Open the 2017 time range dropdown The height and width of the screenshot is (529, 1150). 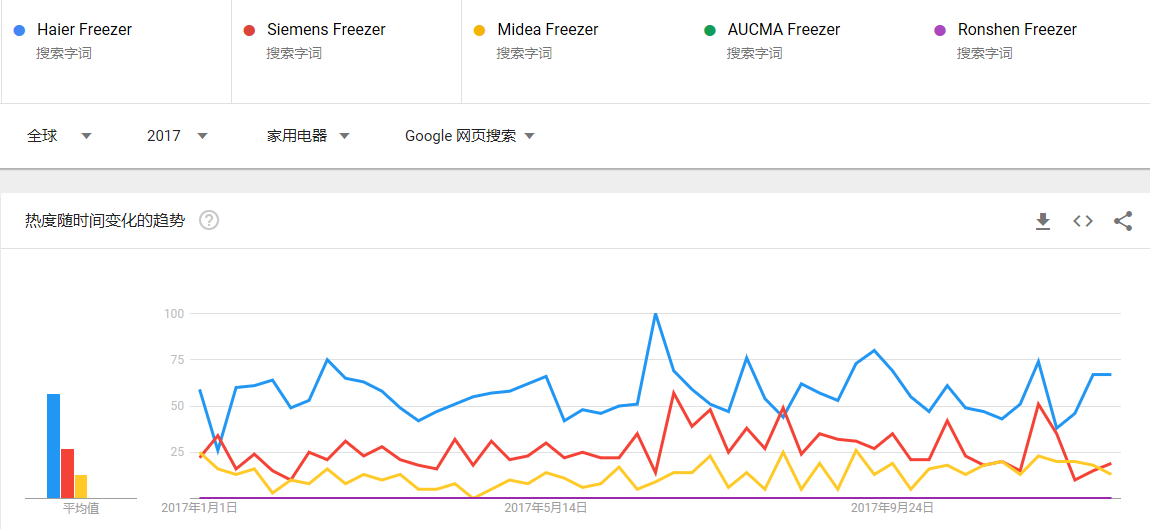click(x=177, y=136)
